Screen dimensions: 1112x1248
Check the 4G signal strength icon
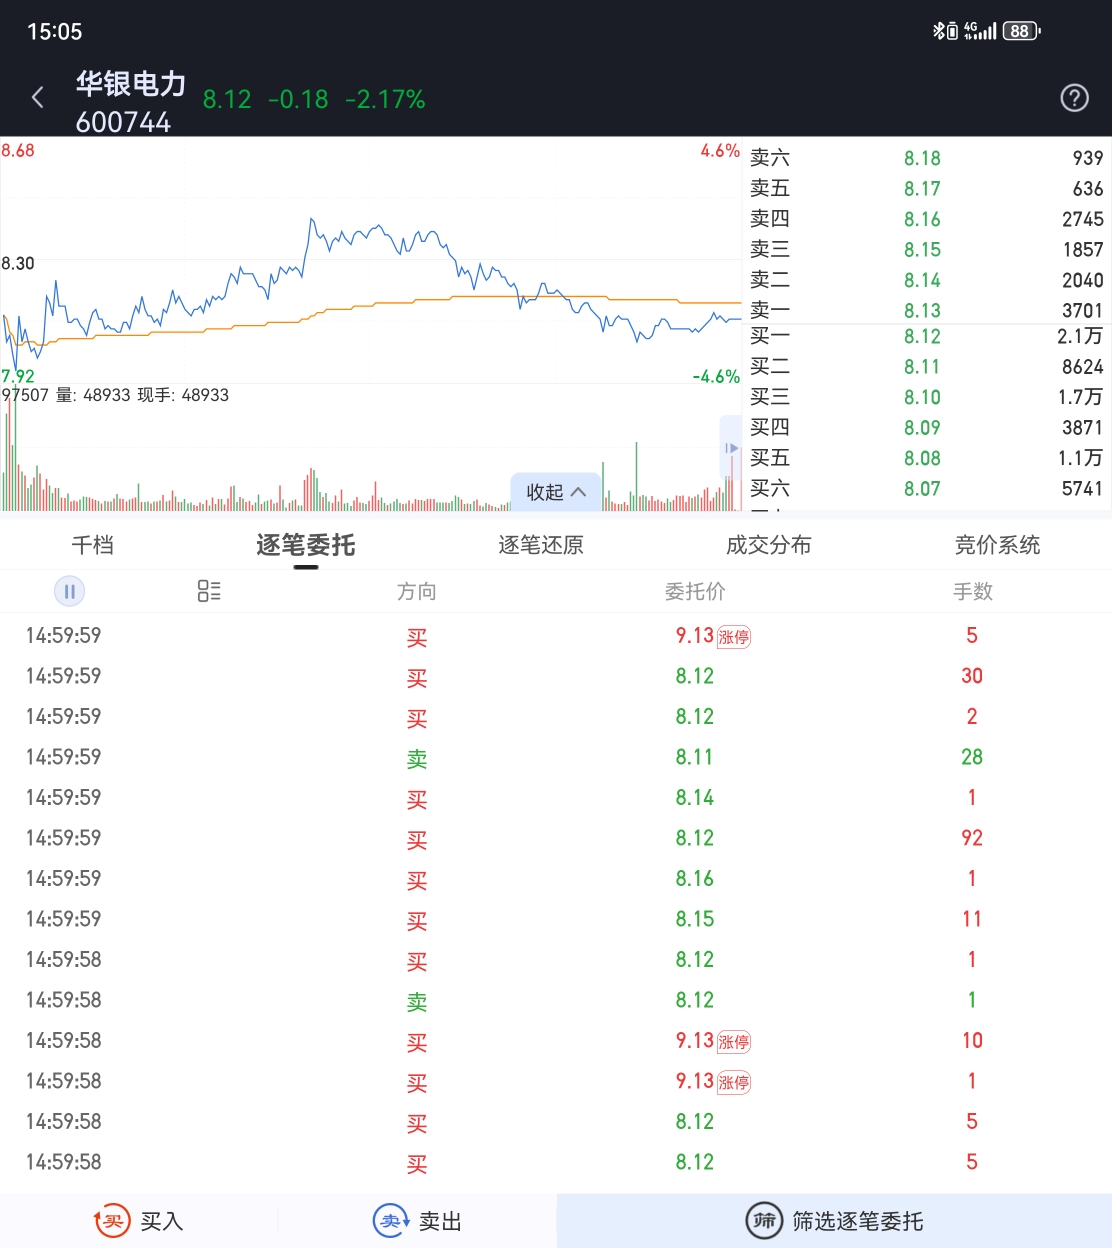pyautogui.click(x=980, y=31)
